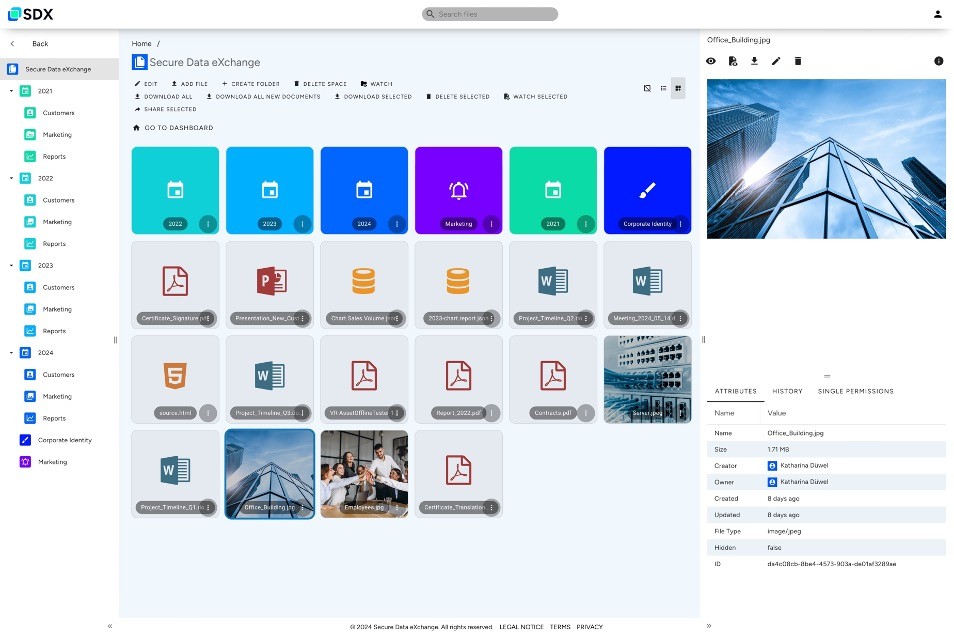The image size is (954, 636).
Task: Collapse right panel with double chevron
Action: tap(709, 626)
